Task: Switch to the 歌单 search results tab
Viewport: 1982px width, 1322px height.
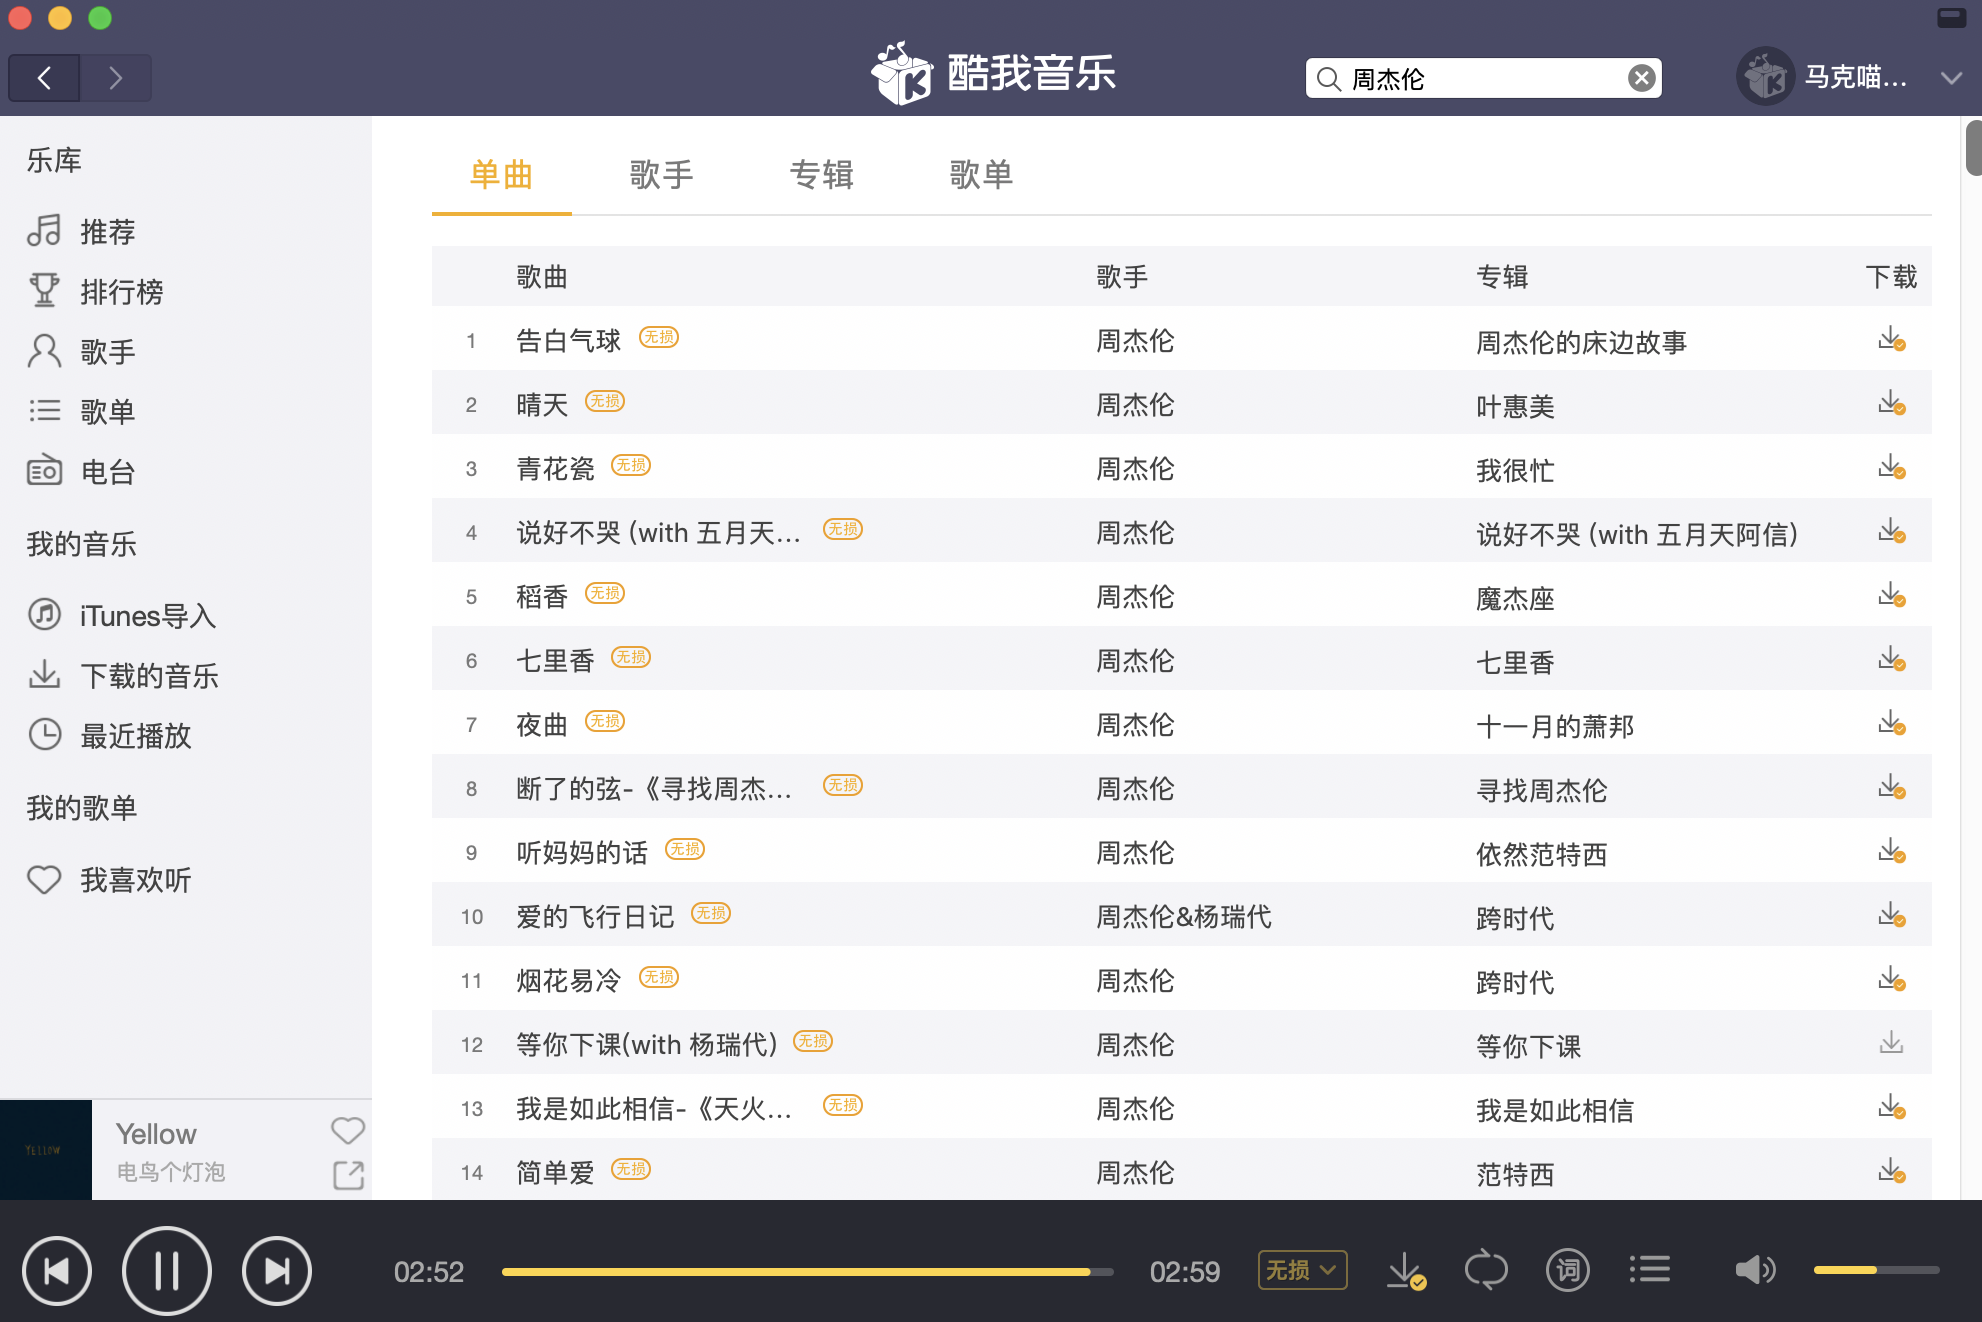Action: pos(982,175)
